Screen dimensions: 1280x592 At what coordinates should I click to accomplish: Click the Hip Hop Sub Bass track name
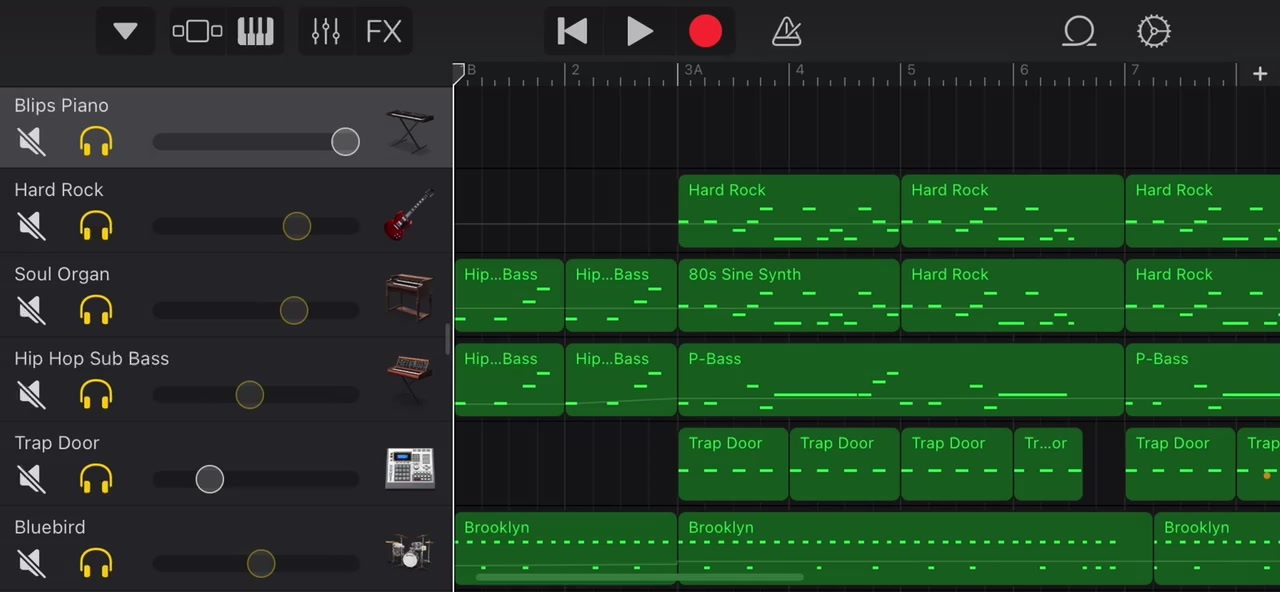(x=92, y=359)
